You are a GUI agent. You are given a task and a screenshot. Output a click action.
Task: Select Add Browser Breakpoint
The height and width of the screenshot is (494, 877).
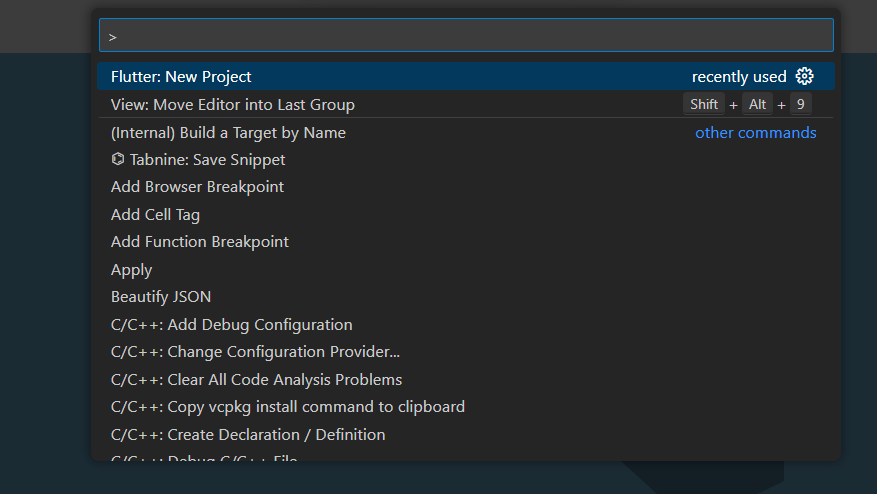tap(197, 187)
